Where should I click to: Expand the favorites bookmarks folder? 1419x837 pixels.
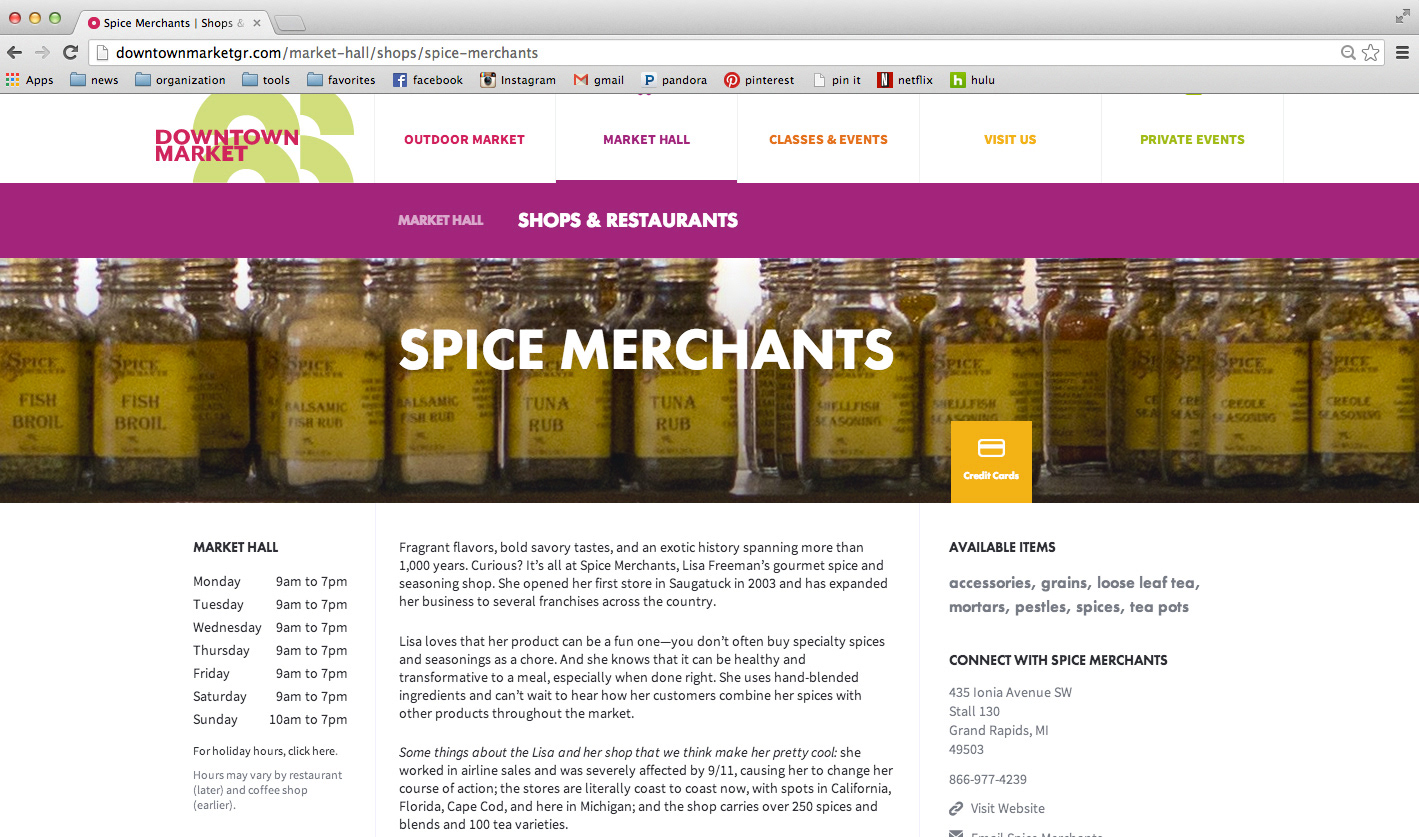[341, 80]
